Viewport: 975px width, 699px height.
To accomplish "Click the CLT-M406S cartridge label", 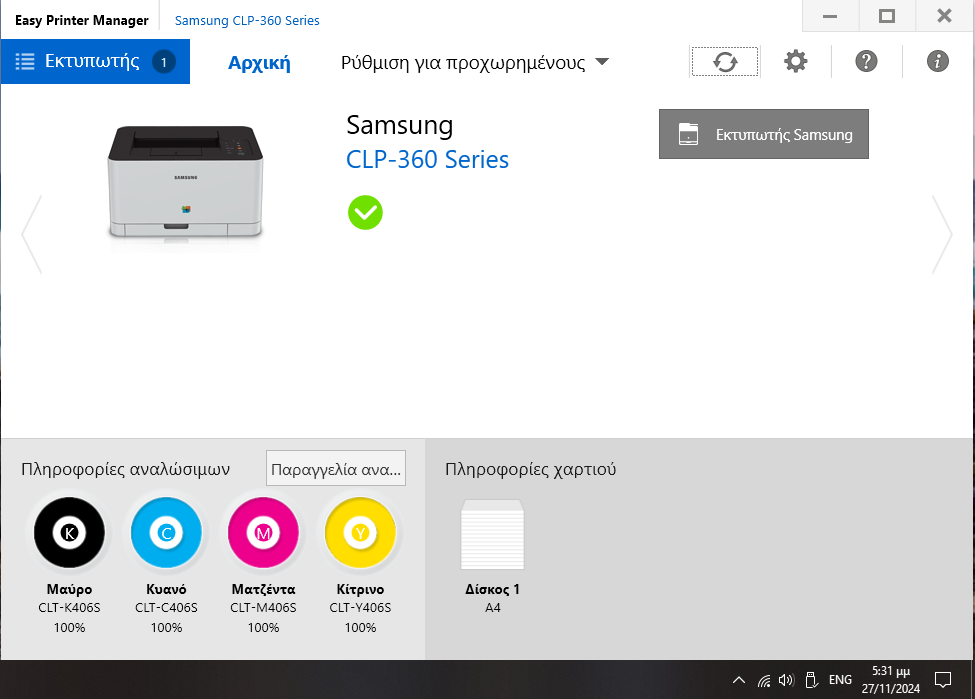I will [x=263, y=608].
